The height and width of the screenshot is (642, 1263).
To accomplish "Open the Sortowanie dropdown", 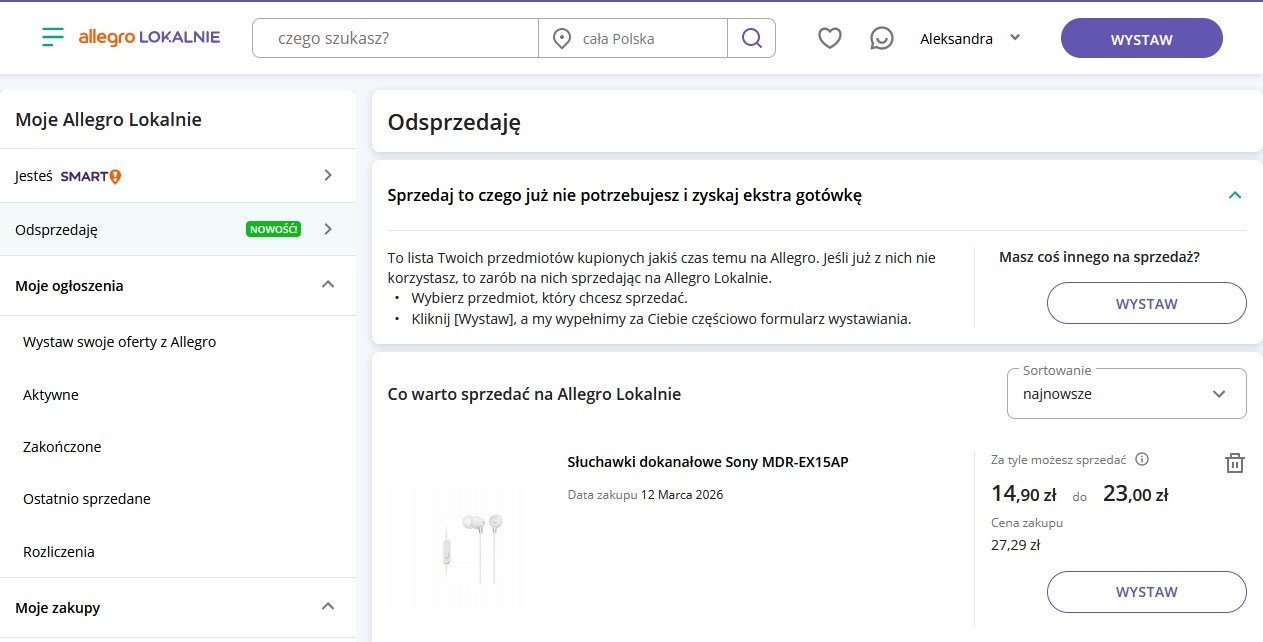I will pos(1126,393).
